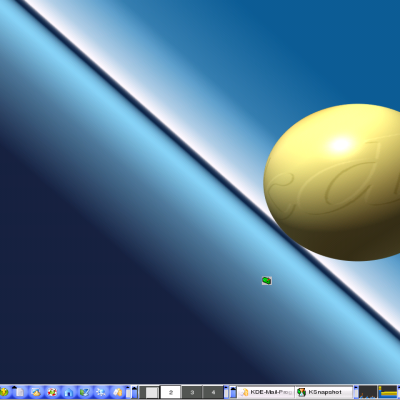This screenshot has width=400, height=400.
Task: Click the small green icon on desktop
Action: pyautogui.click(x=267, y=281)
